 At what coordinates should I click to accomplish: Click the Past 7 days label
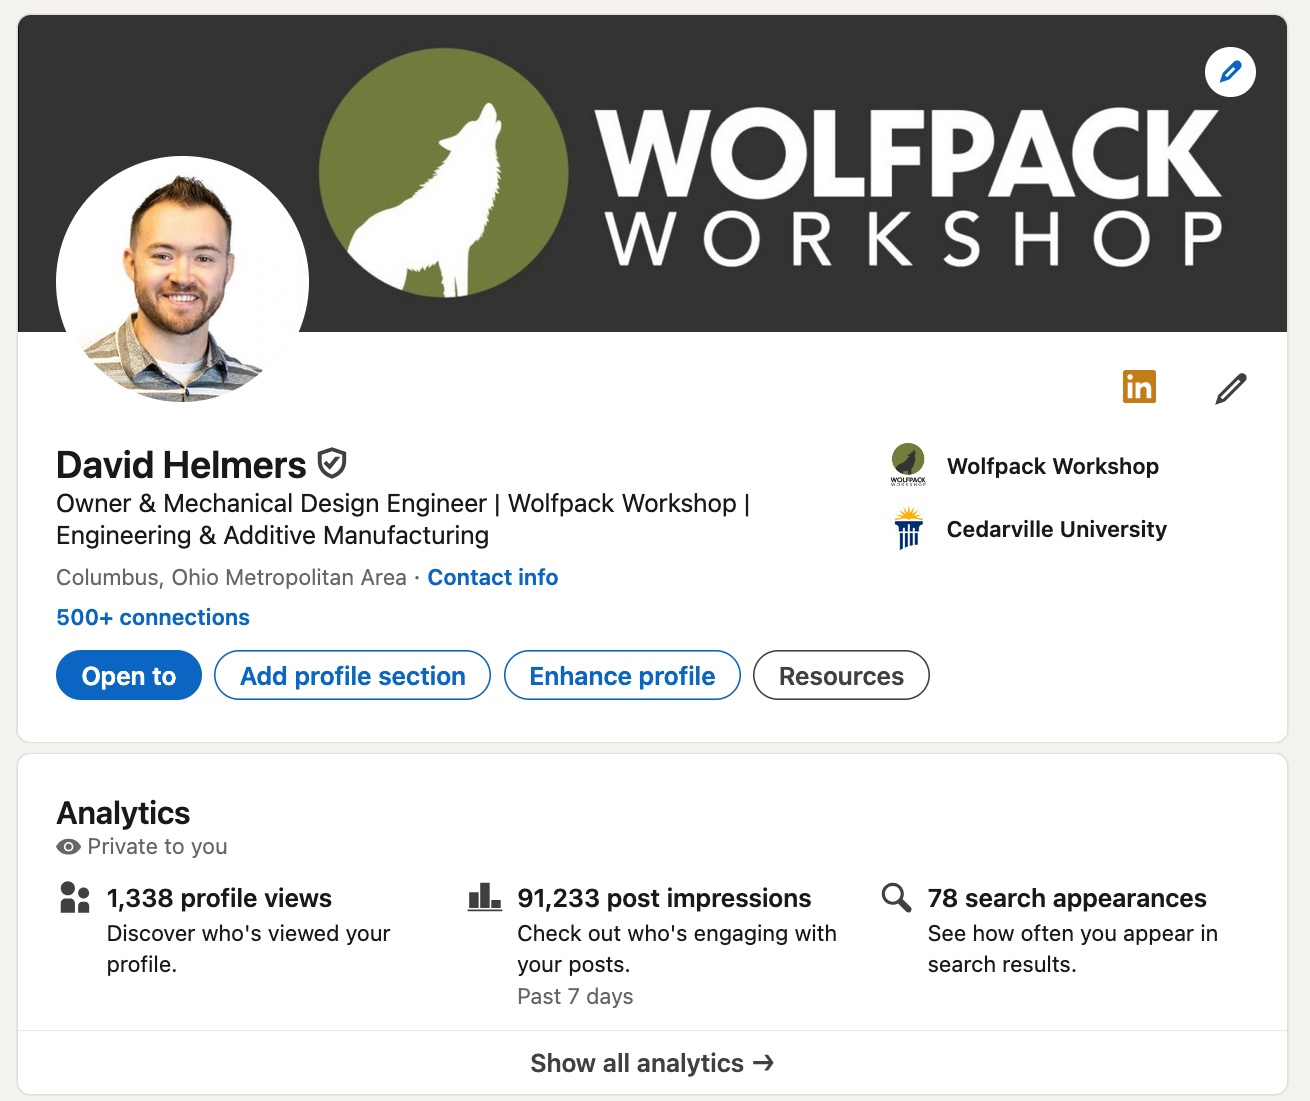[x=575, y=996]
